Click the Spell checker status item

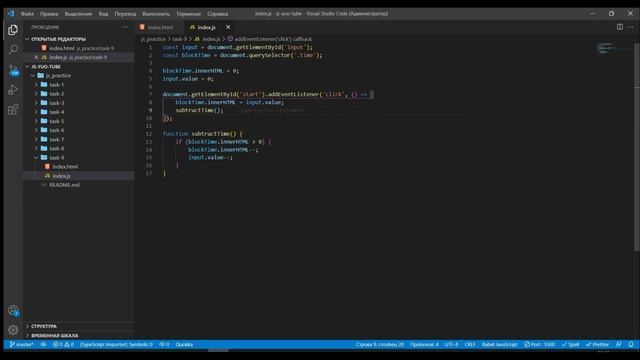[570, 344]
